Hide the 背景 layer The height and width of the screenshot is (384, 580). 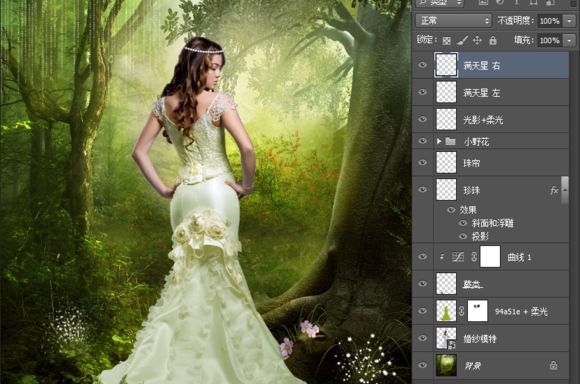422,365
